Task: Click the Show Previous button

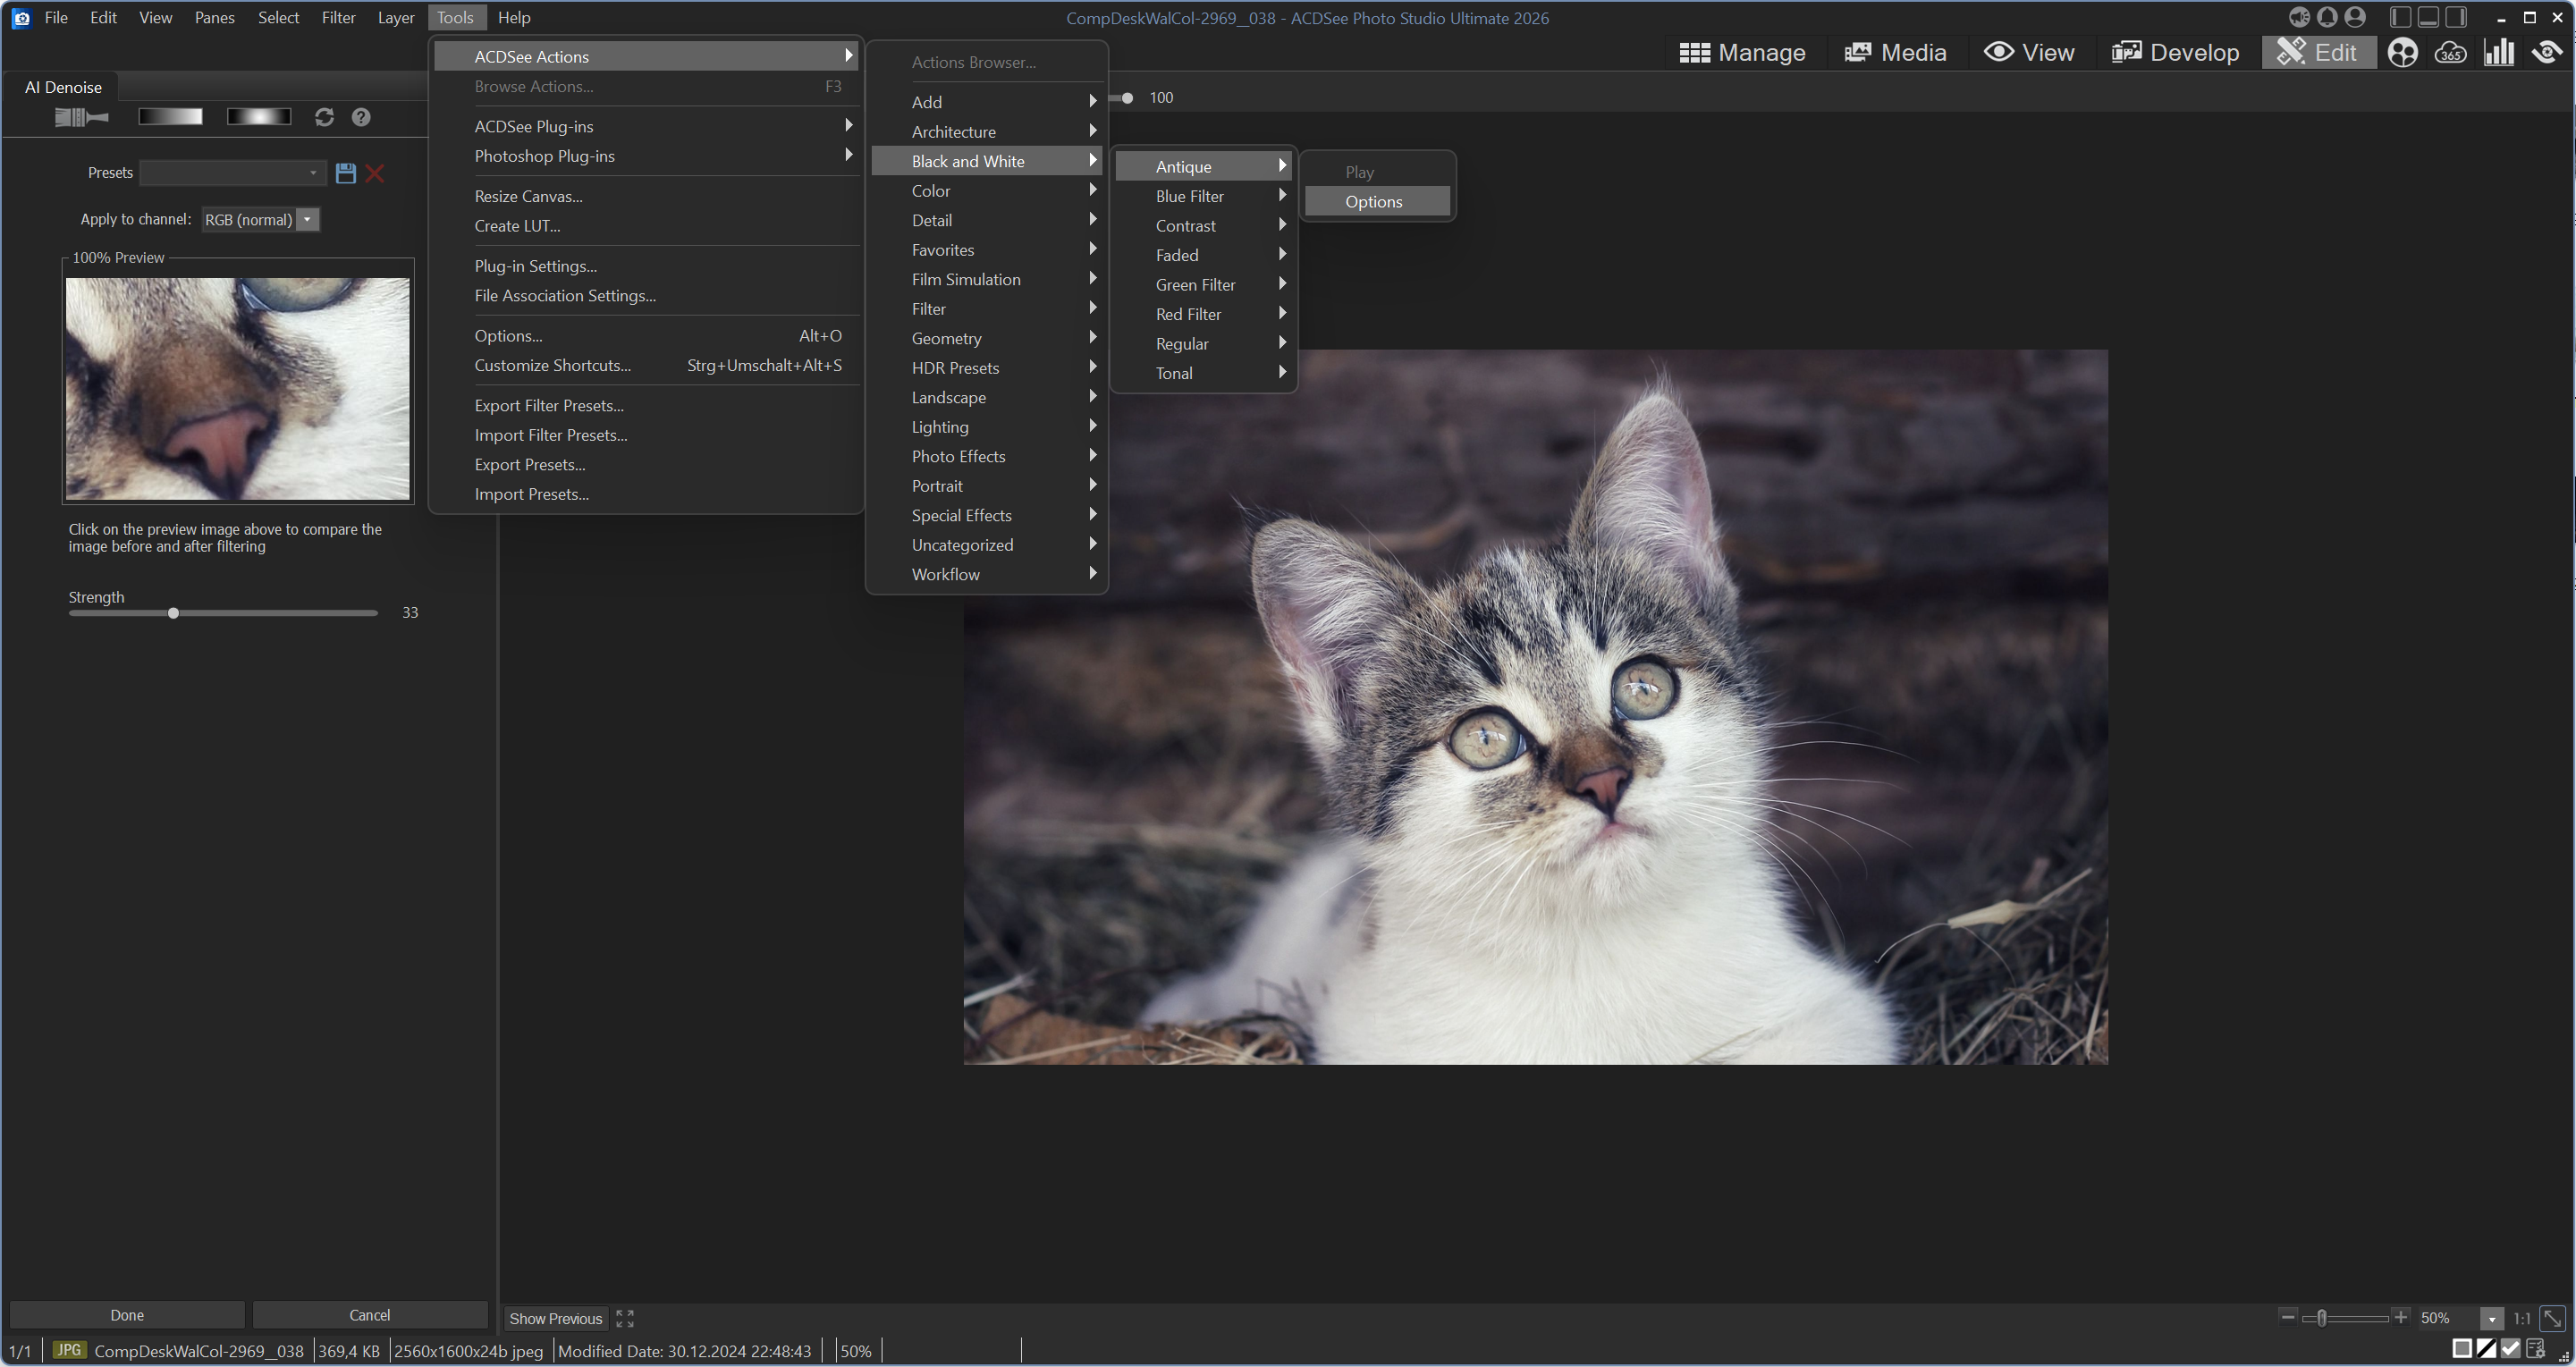Action: [x=556, y=1318]
